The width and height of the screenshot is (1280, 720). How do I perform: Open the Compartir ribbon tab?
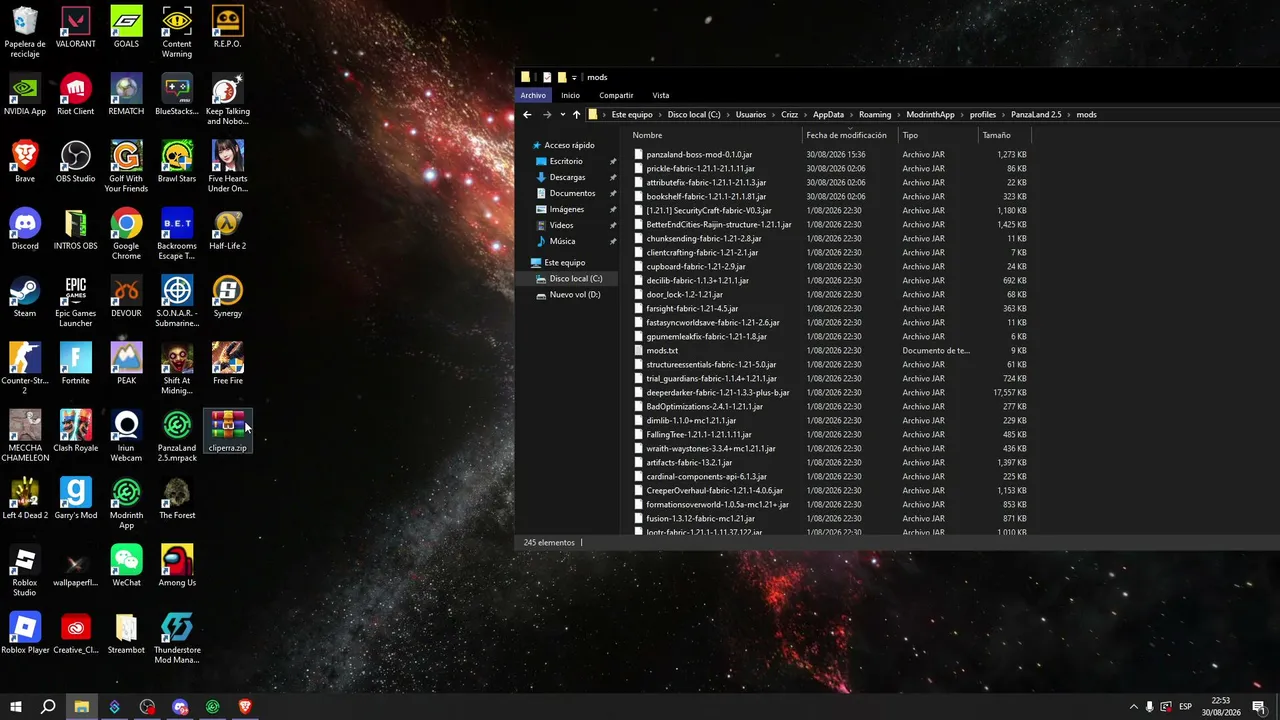pyautogui.click(x=616, y=95)
